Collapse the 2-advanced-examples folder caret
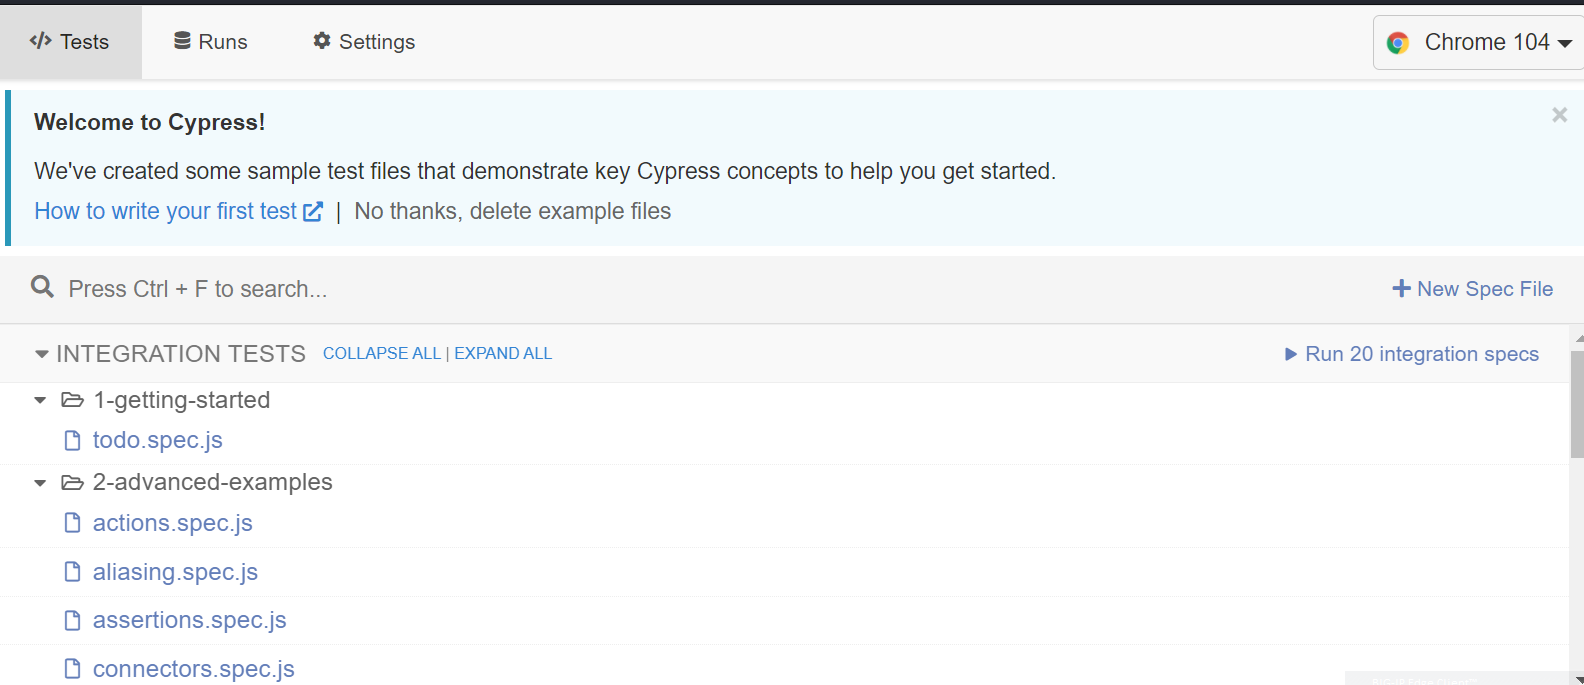Viewport: 1584px width, 685px height. [40, 483]
